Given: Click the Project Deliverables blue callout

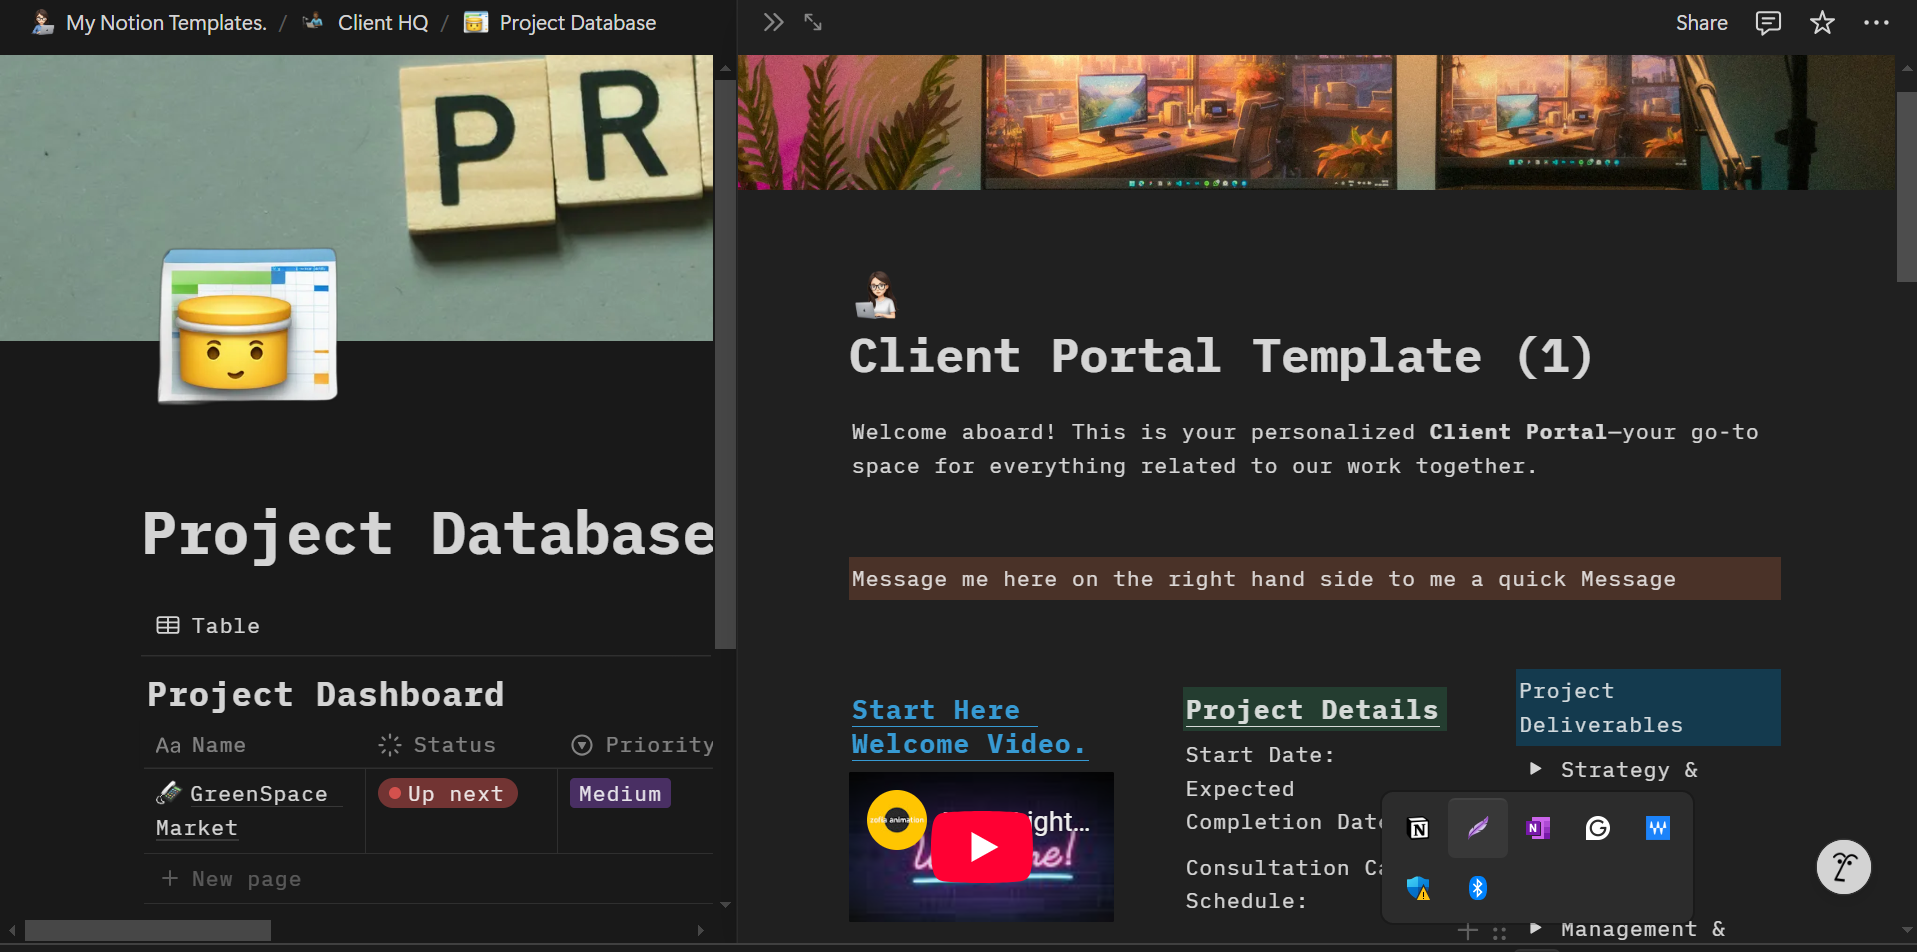Looking at the screenshot, I should pyautogui.click(x=1647, y=708).
